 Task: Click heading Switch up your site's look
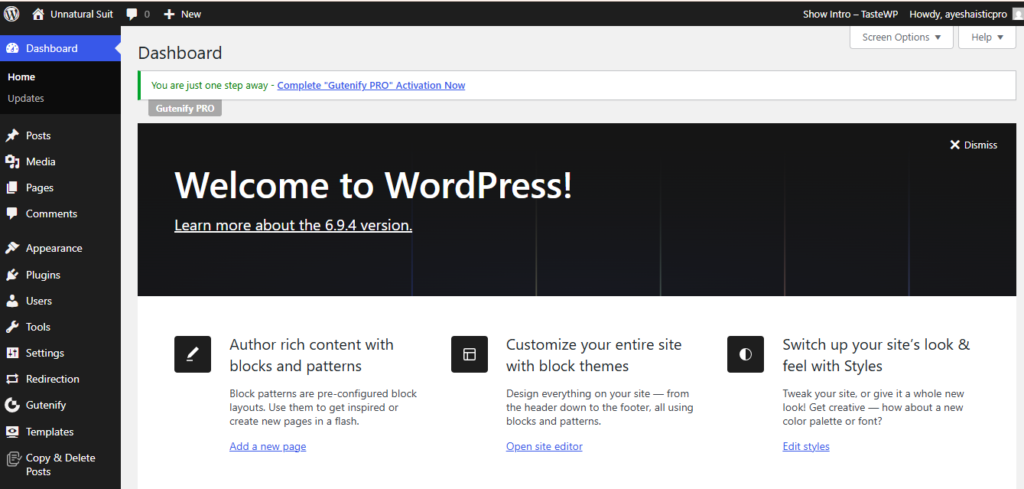click(x=876, y=355)
